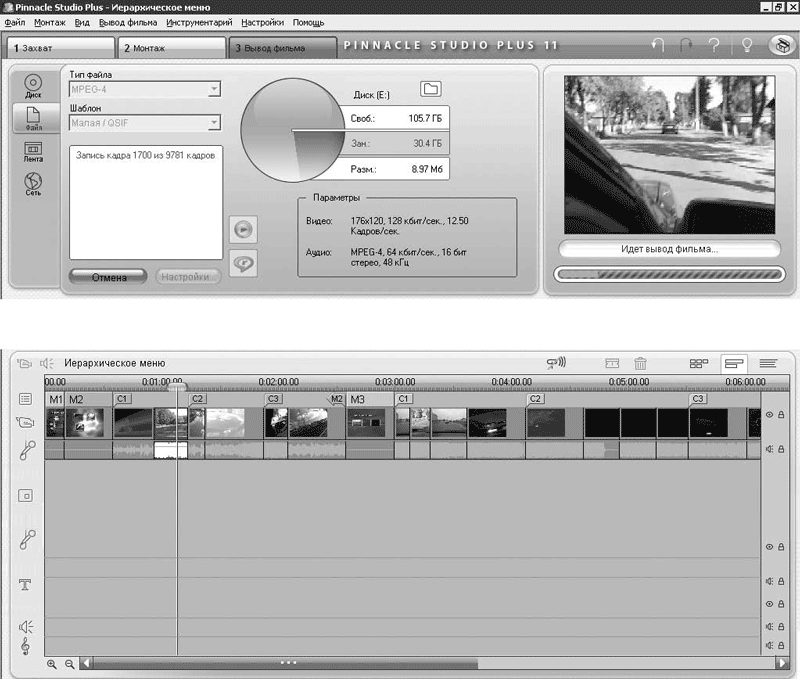800x679 pixels.
Task: Toggle video track visibility eye icon
Action: (770, 414)
